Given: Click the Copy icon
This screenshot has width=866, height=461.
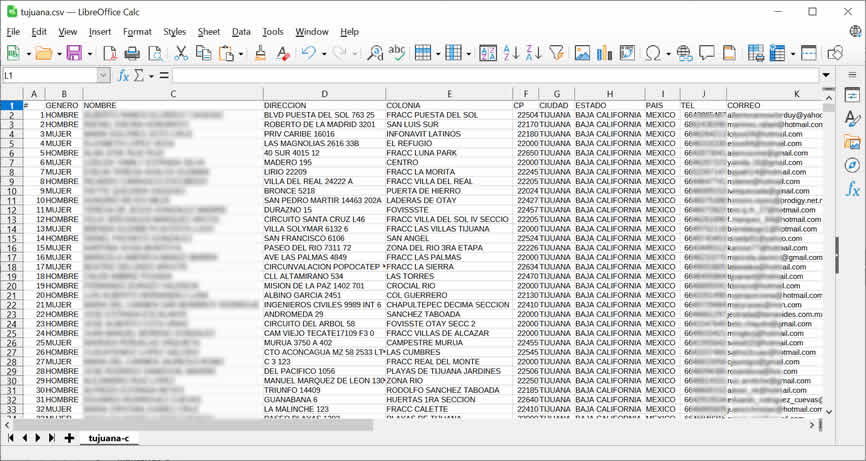Looking at the screenshot, I should click(x=204, y=53).
